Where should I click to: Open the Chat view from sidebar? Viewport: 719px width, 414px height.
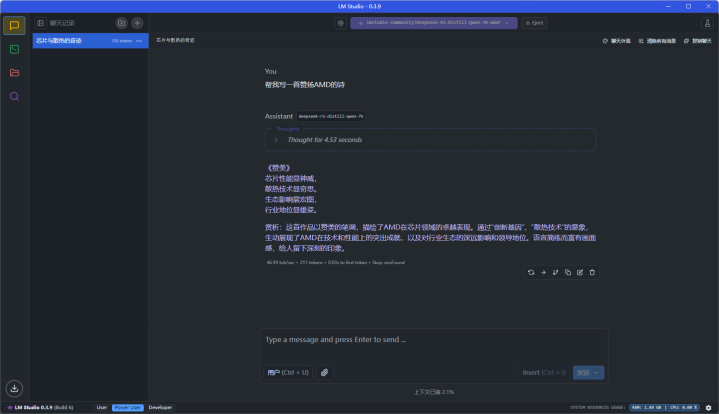14,25
